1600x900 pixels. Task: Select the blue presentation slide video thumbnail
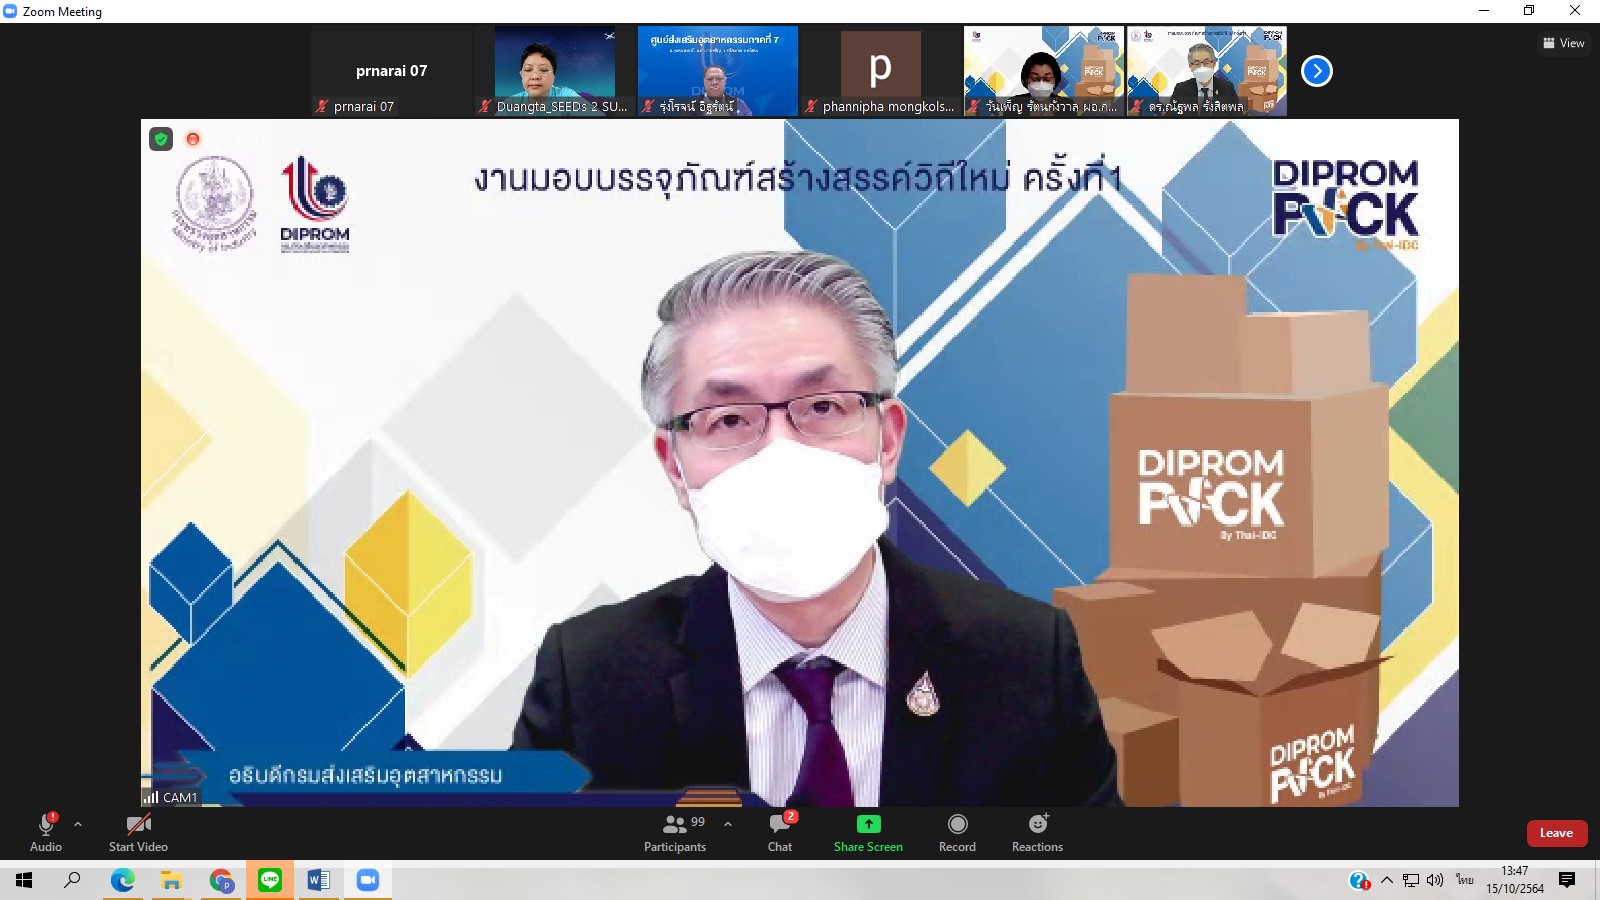click(718, 71)
